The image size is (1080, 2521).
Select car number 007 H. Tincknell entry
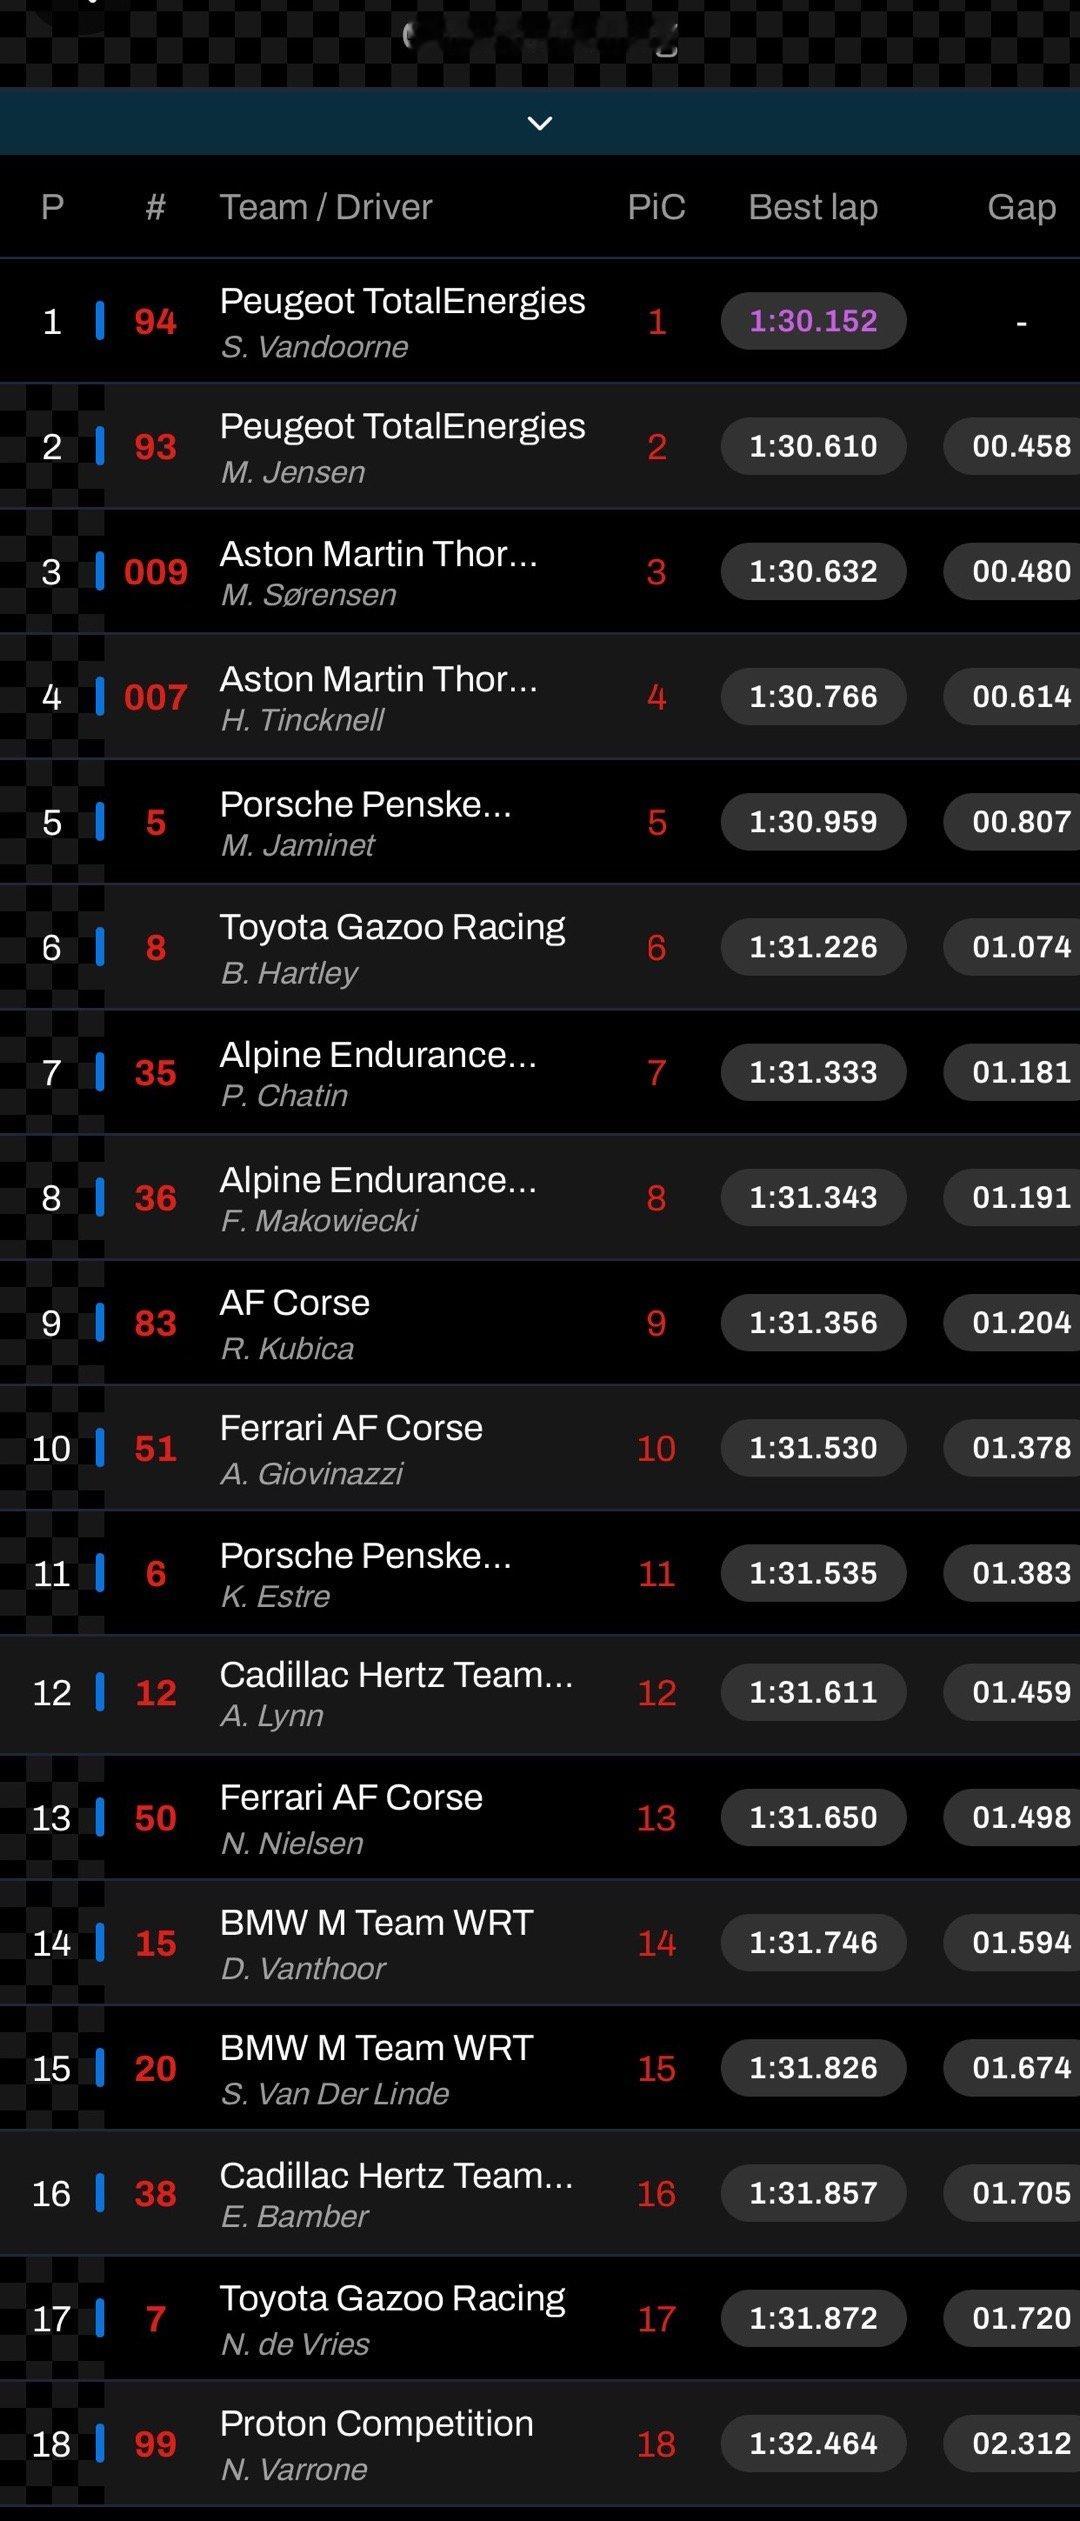[540, 696]
